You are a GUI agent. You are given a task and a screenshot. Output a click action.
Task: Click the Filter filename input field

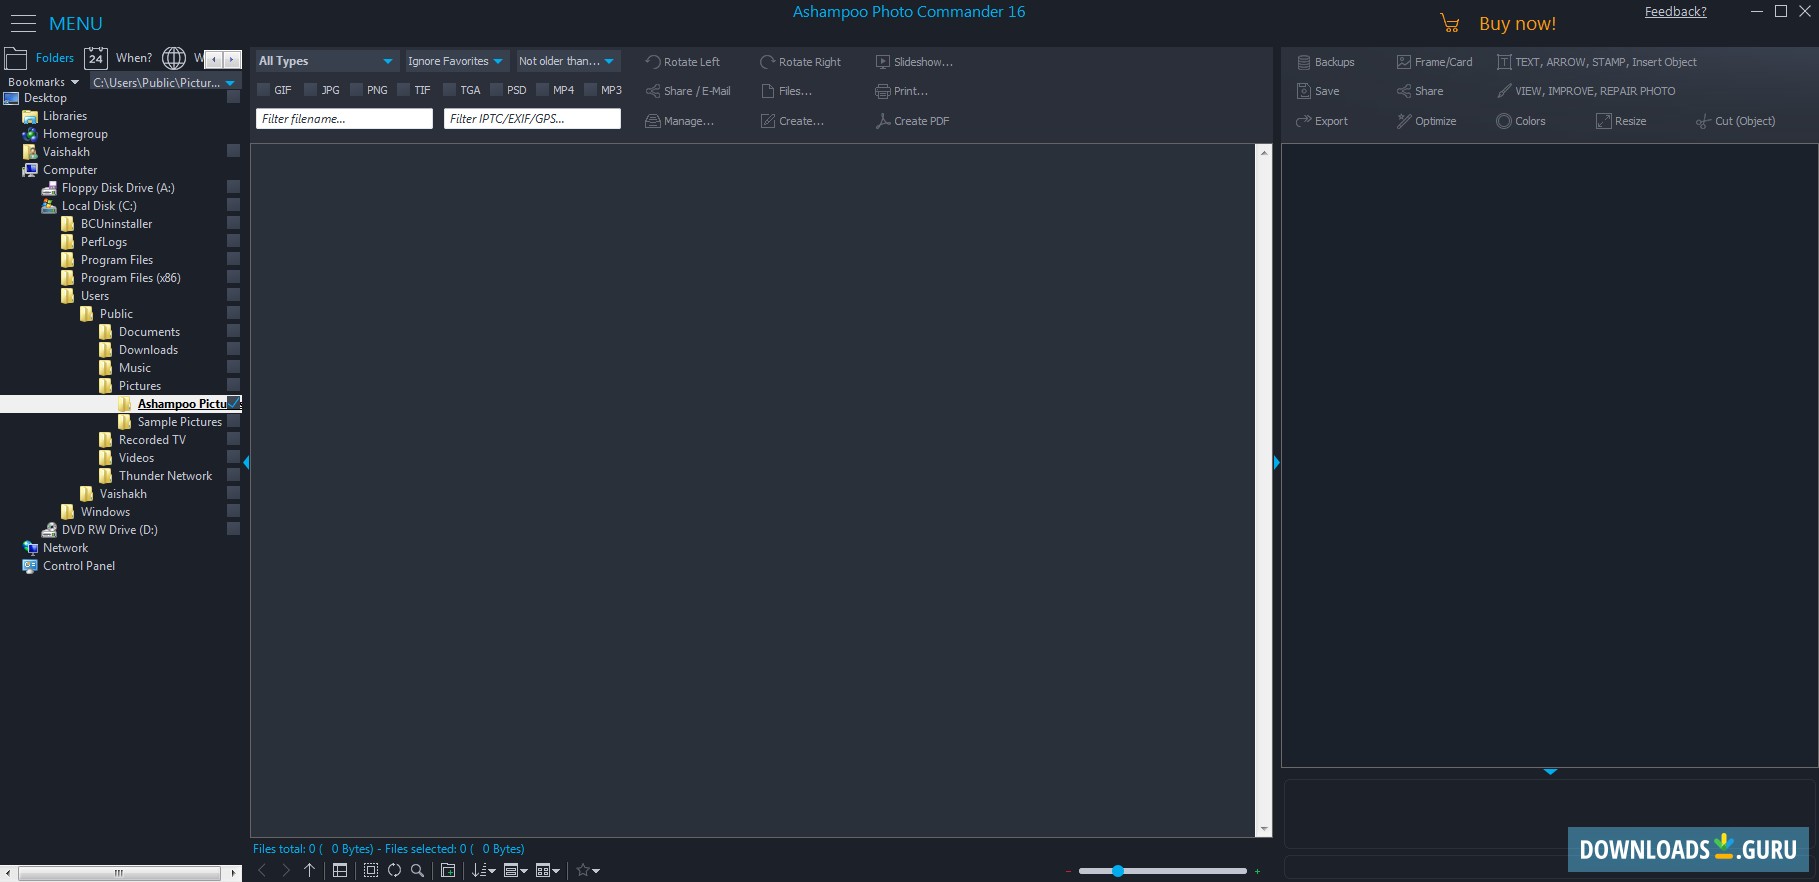[344, 119]
